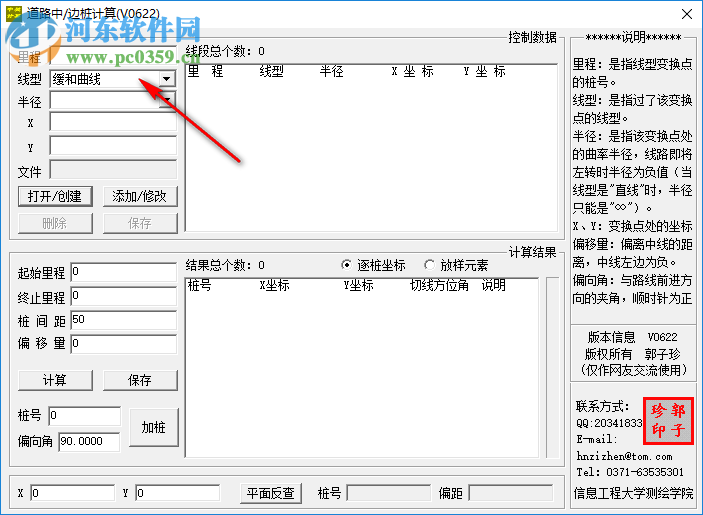Click the 说明 column header in results

[x=494, y=285]
